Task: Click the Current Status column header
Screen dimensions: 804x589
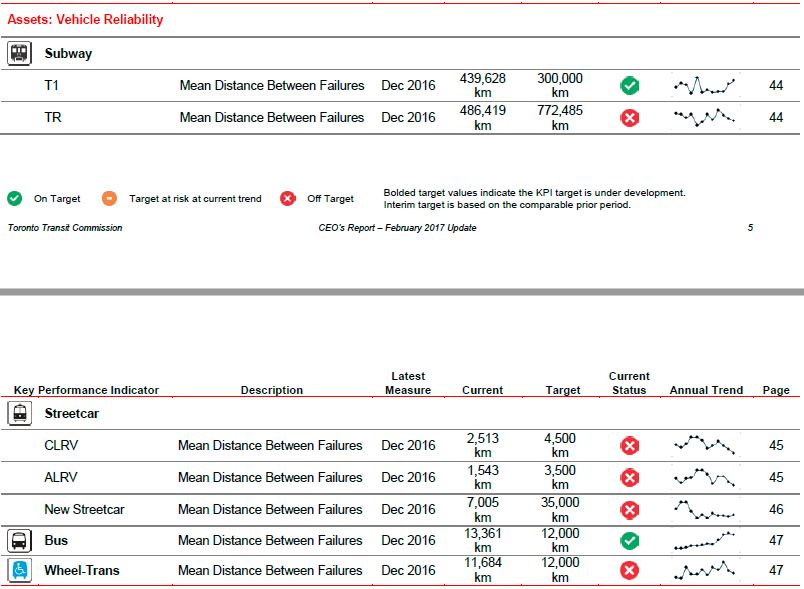Action: point(629,383)
